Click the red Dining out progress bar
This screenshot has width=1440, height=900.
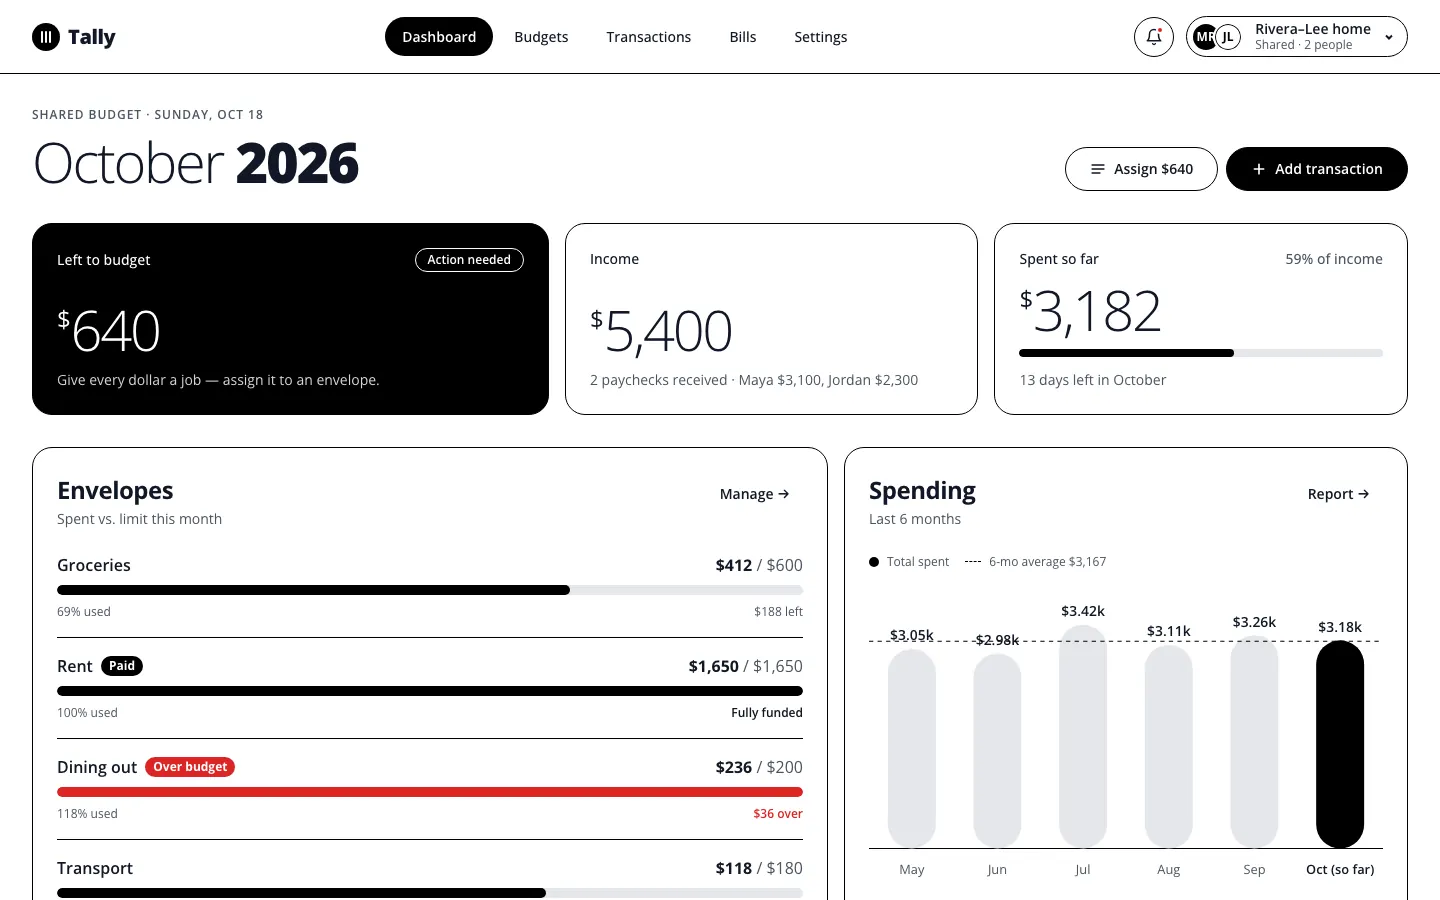pyautogui.click(x=430, y=792)
